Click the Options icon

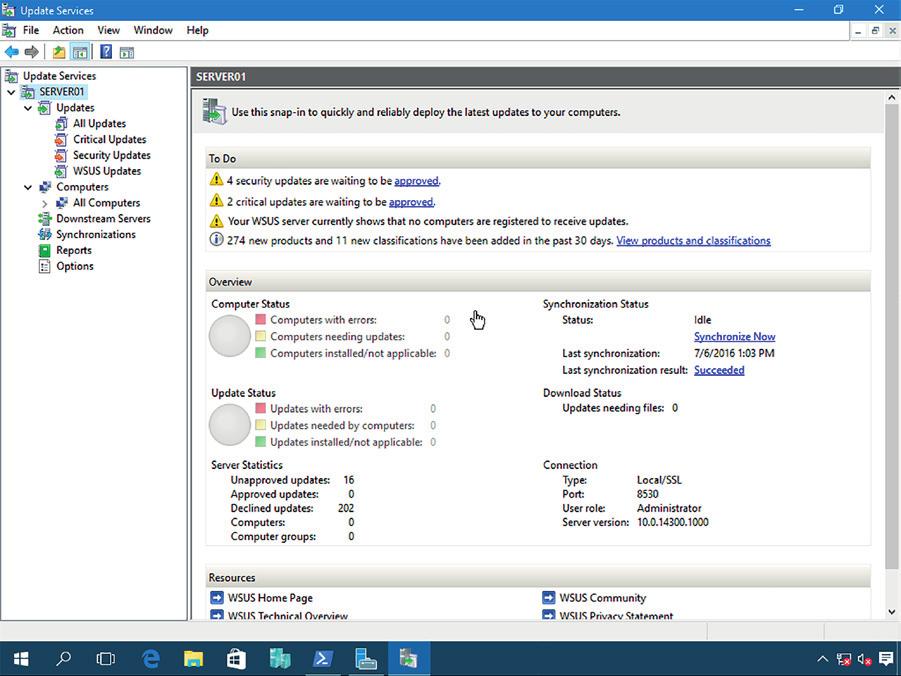tap(44, 266)
